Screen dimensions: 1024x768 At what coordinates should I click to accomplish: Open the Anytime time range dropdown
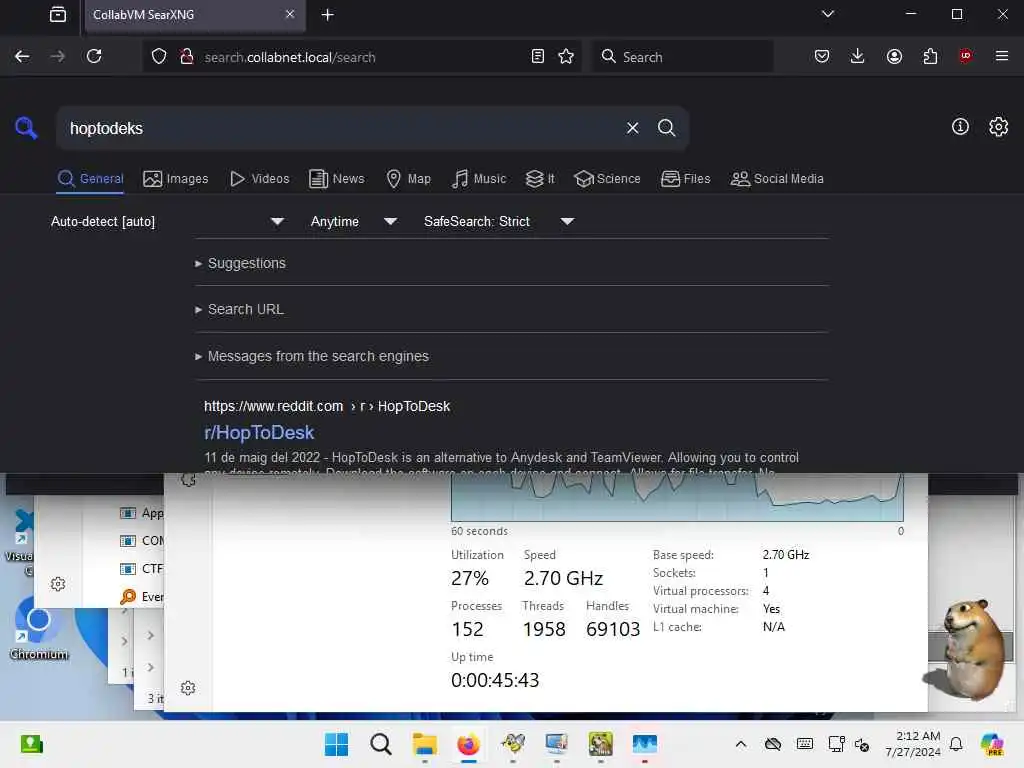click(353, 221)
